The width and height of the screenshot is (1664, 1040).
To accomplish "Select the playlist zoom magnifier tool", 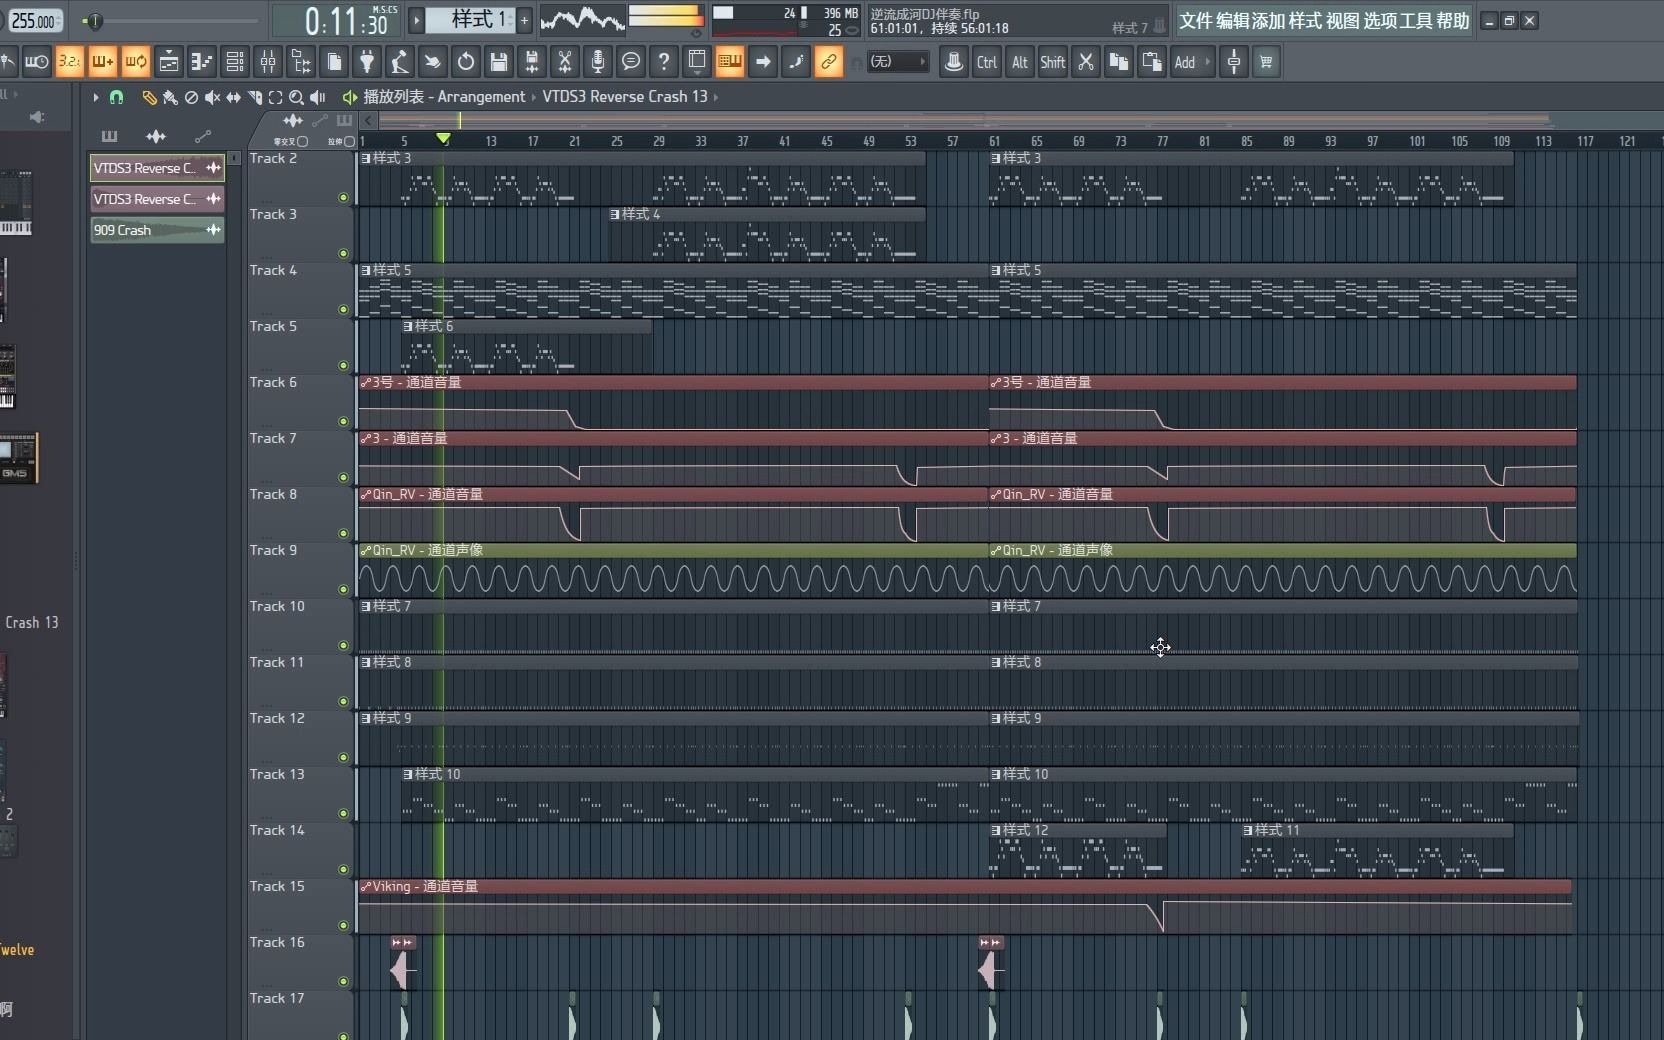I will (x=296, y=97).
